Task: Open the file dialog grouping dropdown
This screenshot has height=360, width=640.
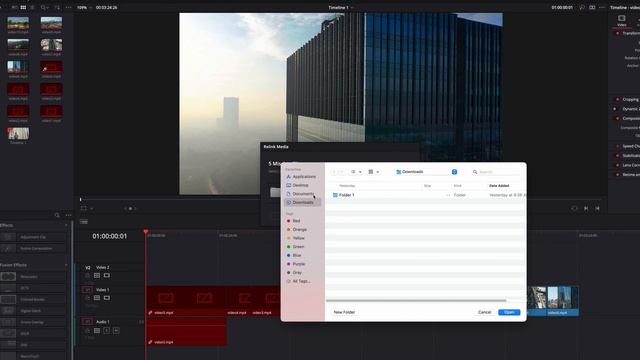Action: click(374, 172)
